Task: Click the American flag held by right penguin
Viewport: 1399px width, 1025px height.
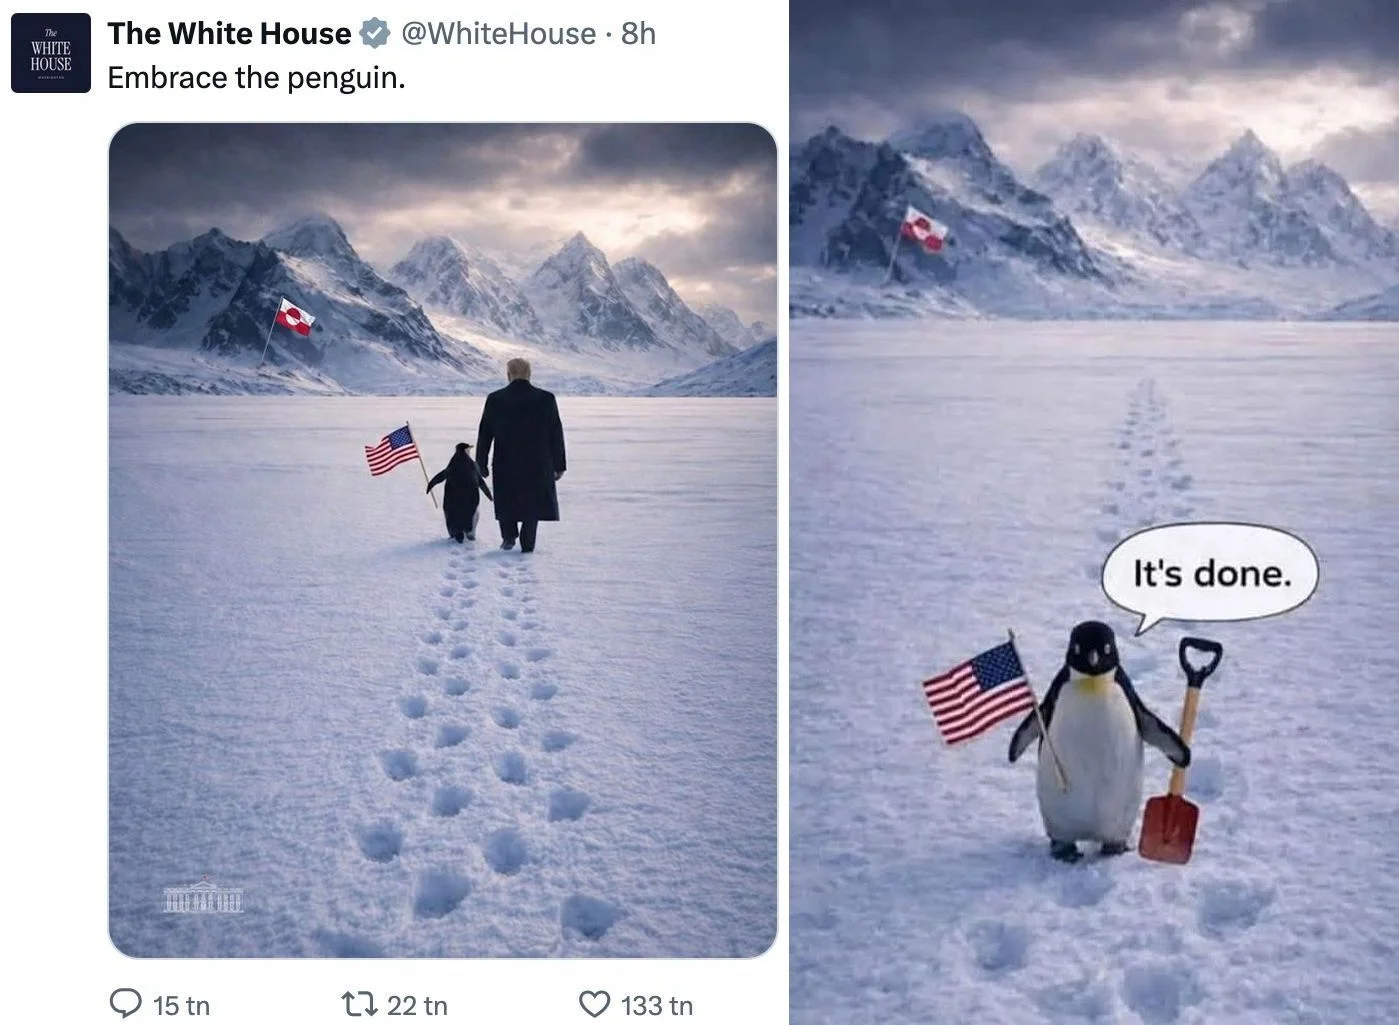Action: coord(980,693)
